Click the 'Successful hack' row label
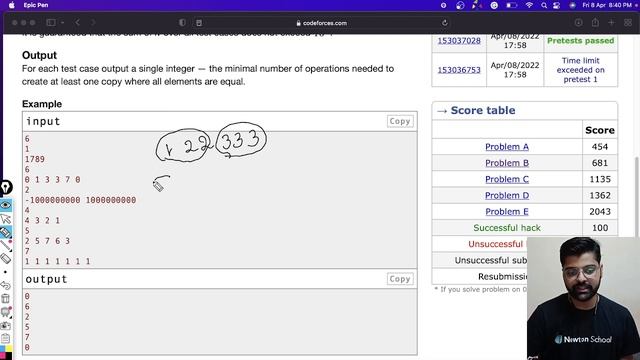This screenshot has height=360, width=640. (x=507, y=228)
